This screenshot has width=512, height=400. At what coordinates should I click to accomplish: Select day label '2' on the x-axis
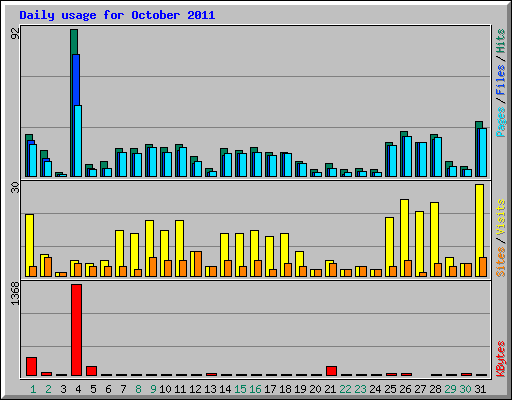click(x=48, y=389)
